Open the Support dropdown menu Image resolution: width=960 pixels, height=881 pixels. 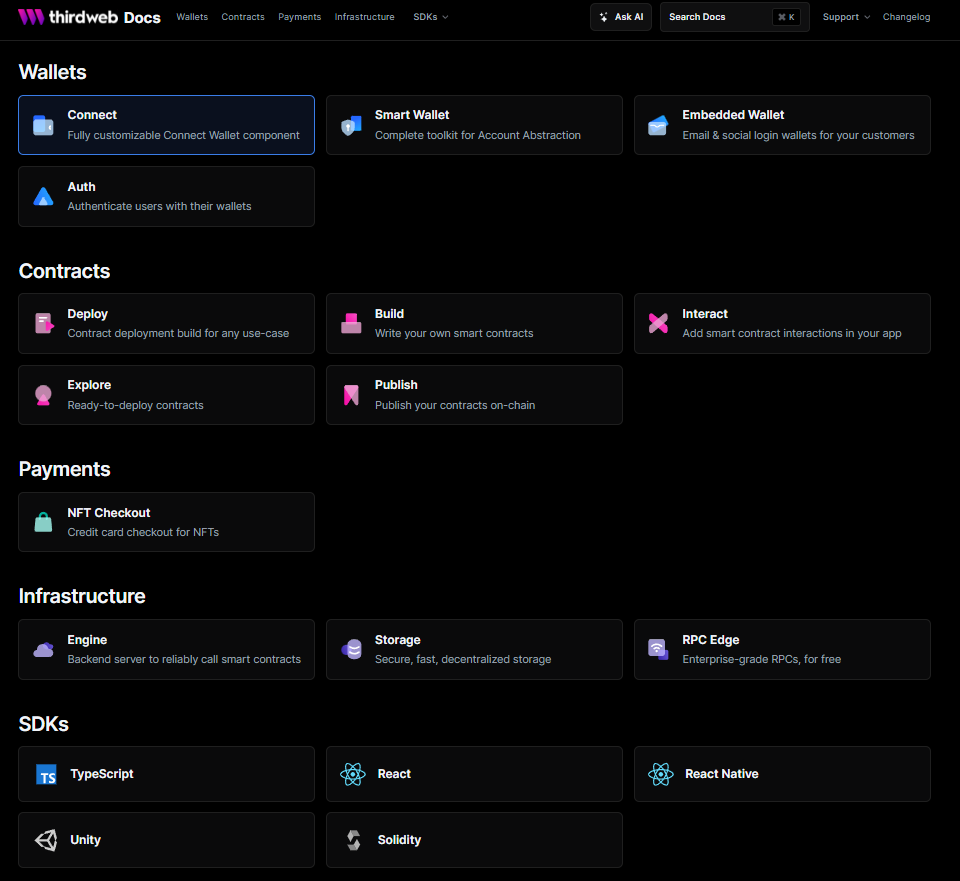(x=845, y=17)
